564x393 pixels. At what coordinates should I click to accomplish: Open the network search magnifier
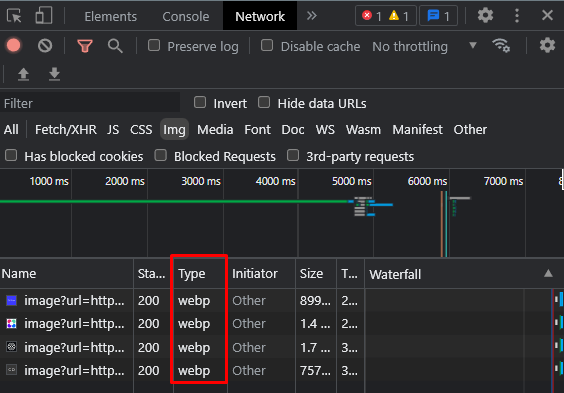coord(115,46)
